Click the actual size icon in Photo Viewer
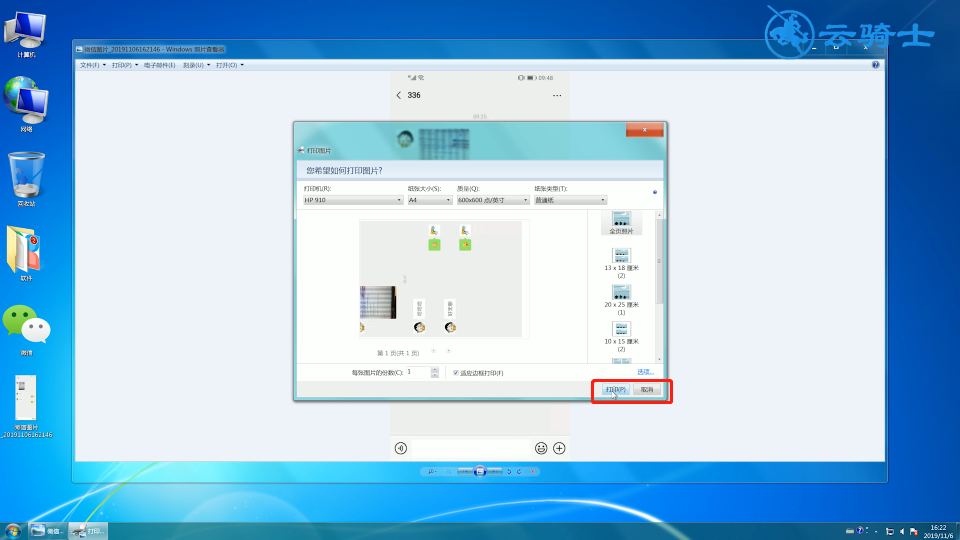Screen dimensions: 960x540 449,471
